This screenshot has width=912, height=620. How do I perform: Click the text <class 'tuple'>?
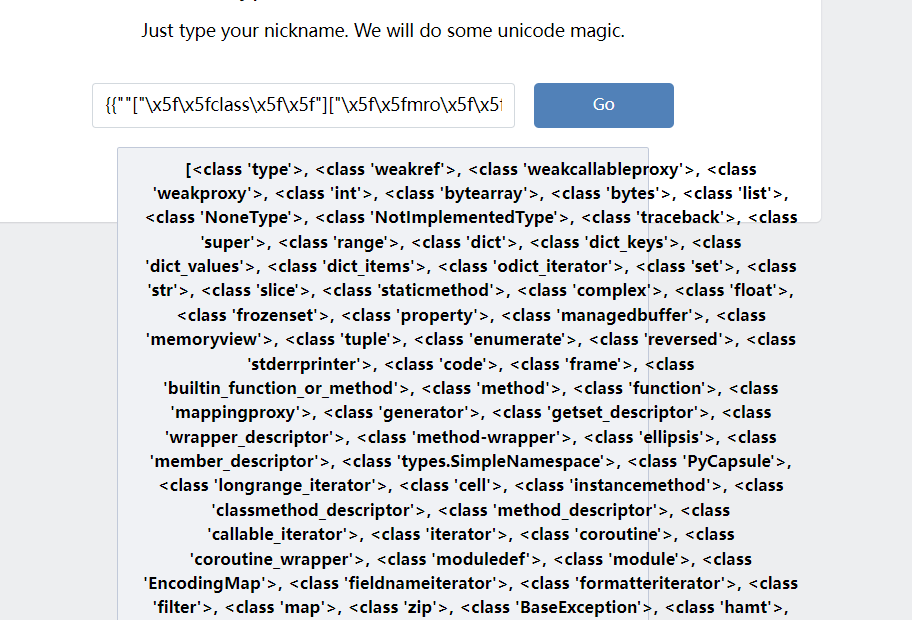(343, 339)
